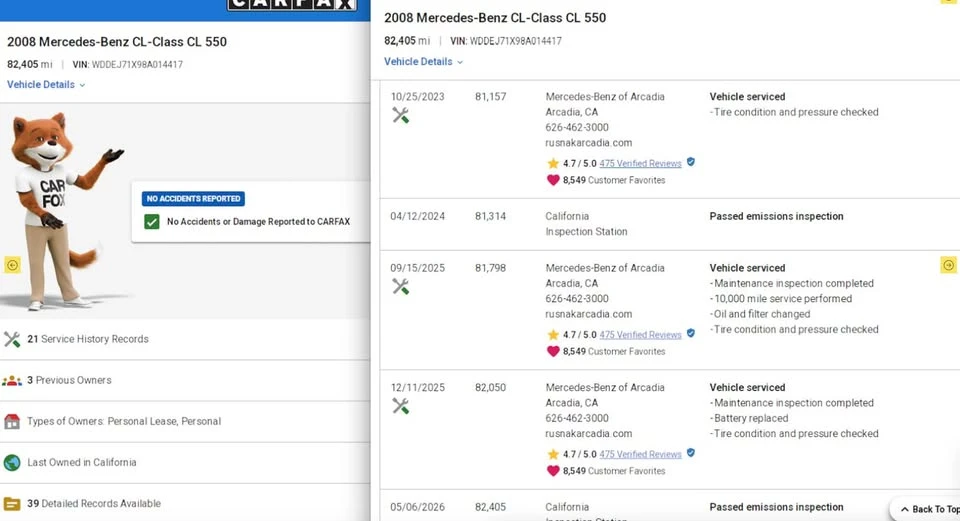Click the wrench icon for 09/15/2025 service
The height and width of the screenshot is (521, 960).
click(400, 287)
